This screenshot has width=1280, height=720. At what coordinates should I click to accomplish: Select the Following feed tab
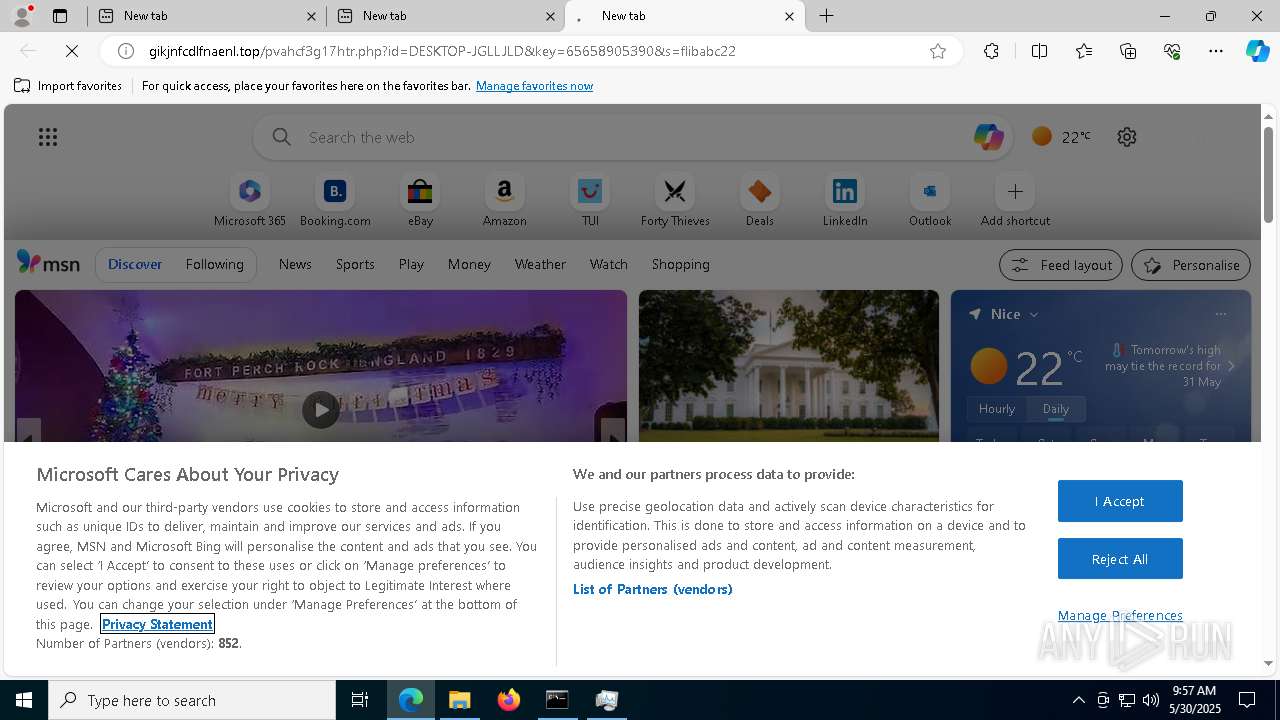(214, 264)
